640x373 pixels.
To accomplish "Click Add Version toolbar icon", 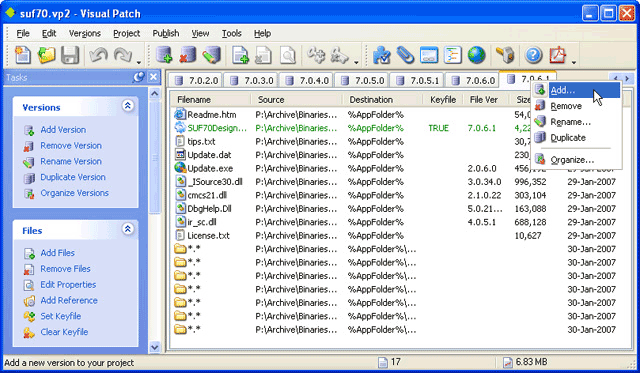I will (164, 55).
